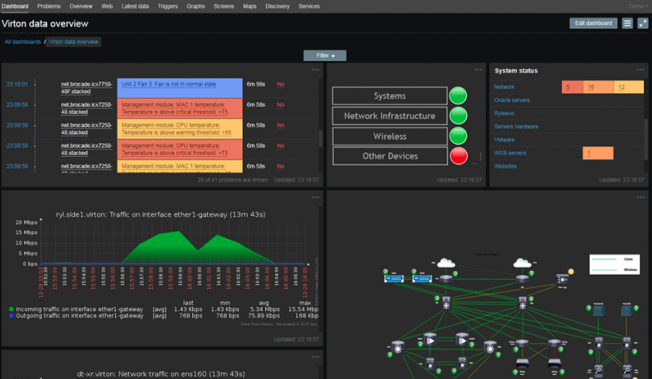Open Servers Hardware host group link

click(516, 126)
